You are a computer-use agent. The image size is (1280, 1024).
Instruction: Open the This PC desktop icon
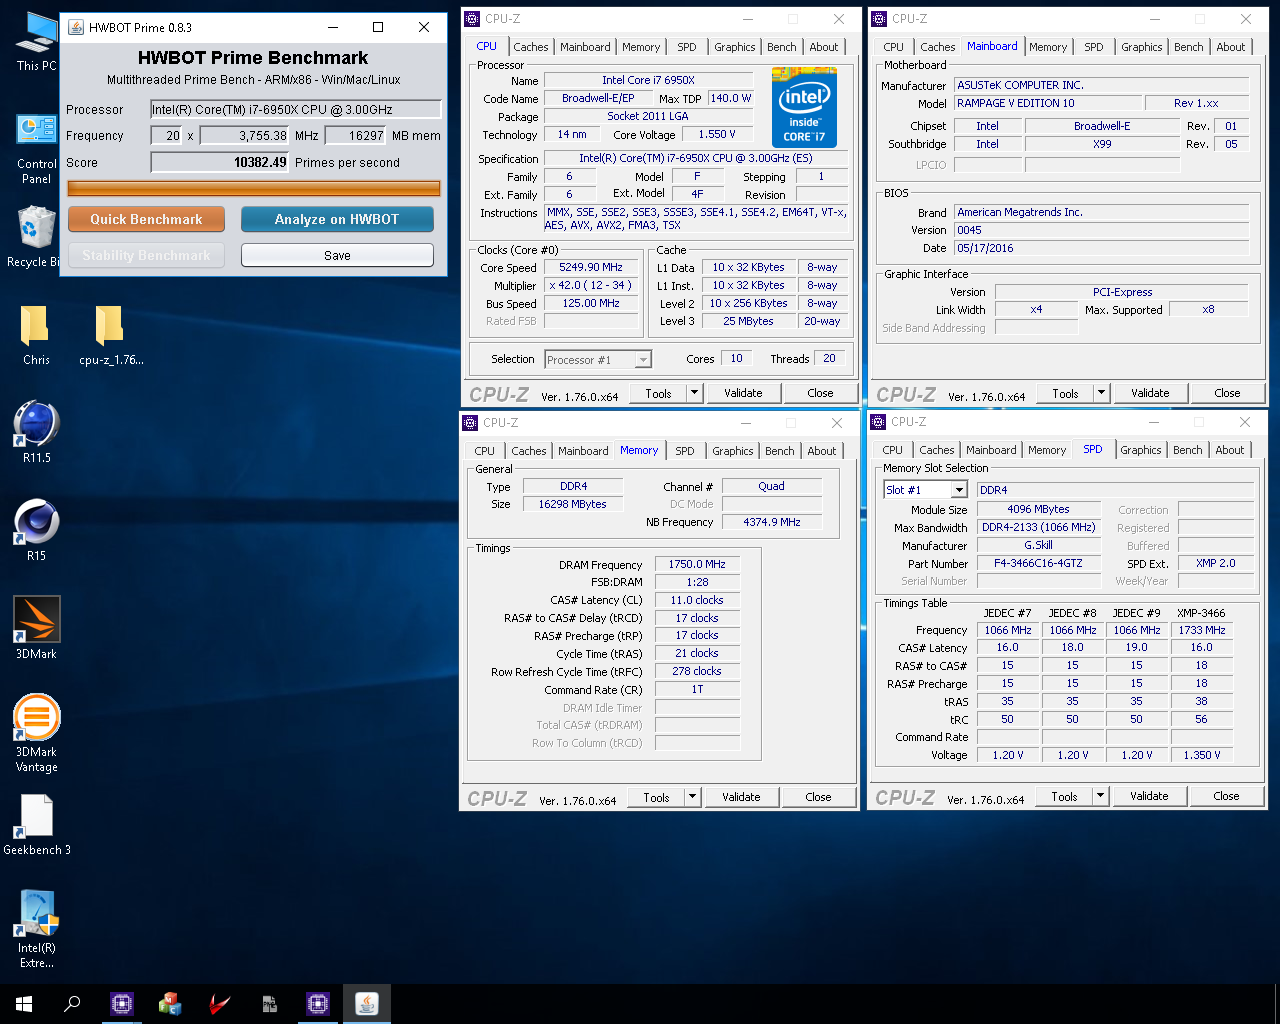click(36, 40)
